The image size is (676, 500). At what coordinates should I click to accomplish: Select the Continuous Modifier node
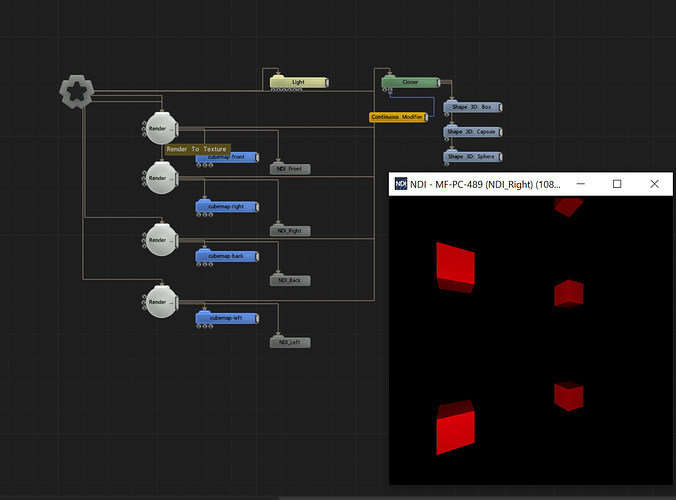point(399,117)
